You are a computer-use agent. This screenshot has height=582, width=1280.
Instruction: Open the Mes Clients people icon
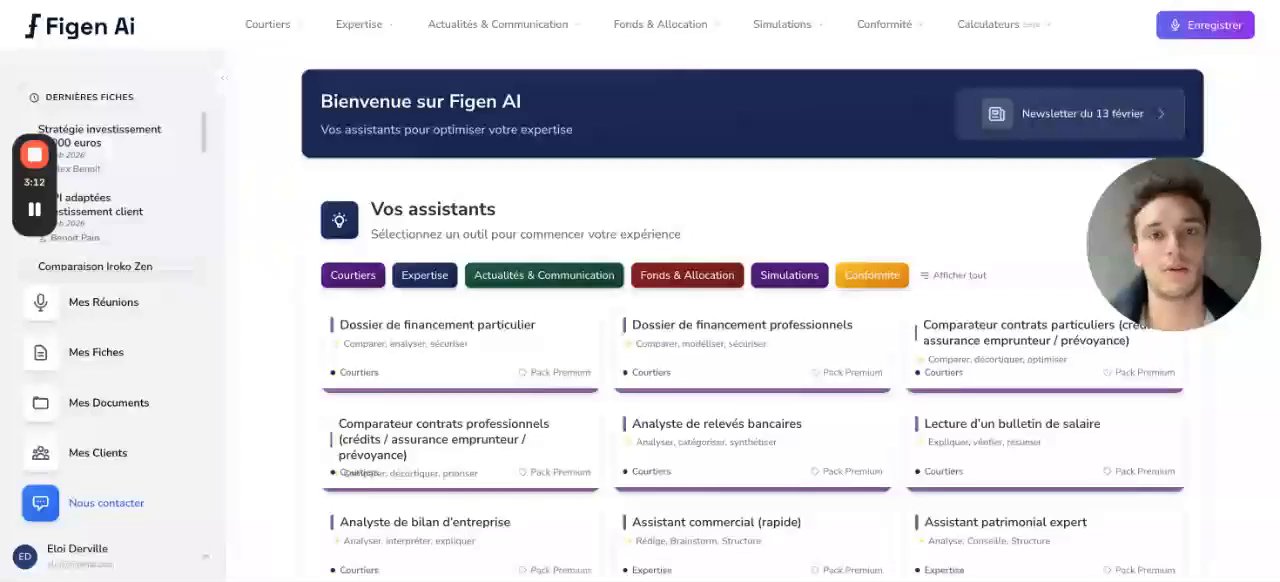pyautogui.click(x=41, y=453)
